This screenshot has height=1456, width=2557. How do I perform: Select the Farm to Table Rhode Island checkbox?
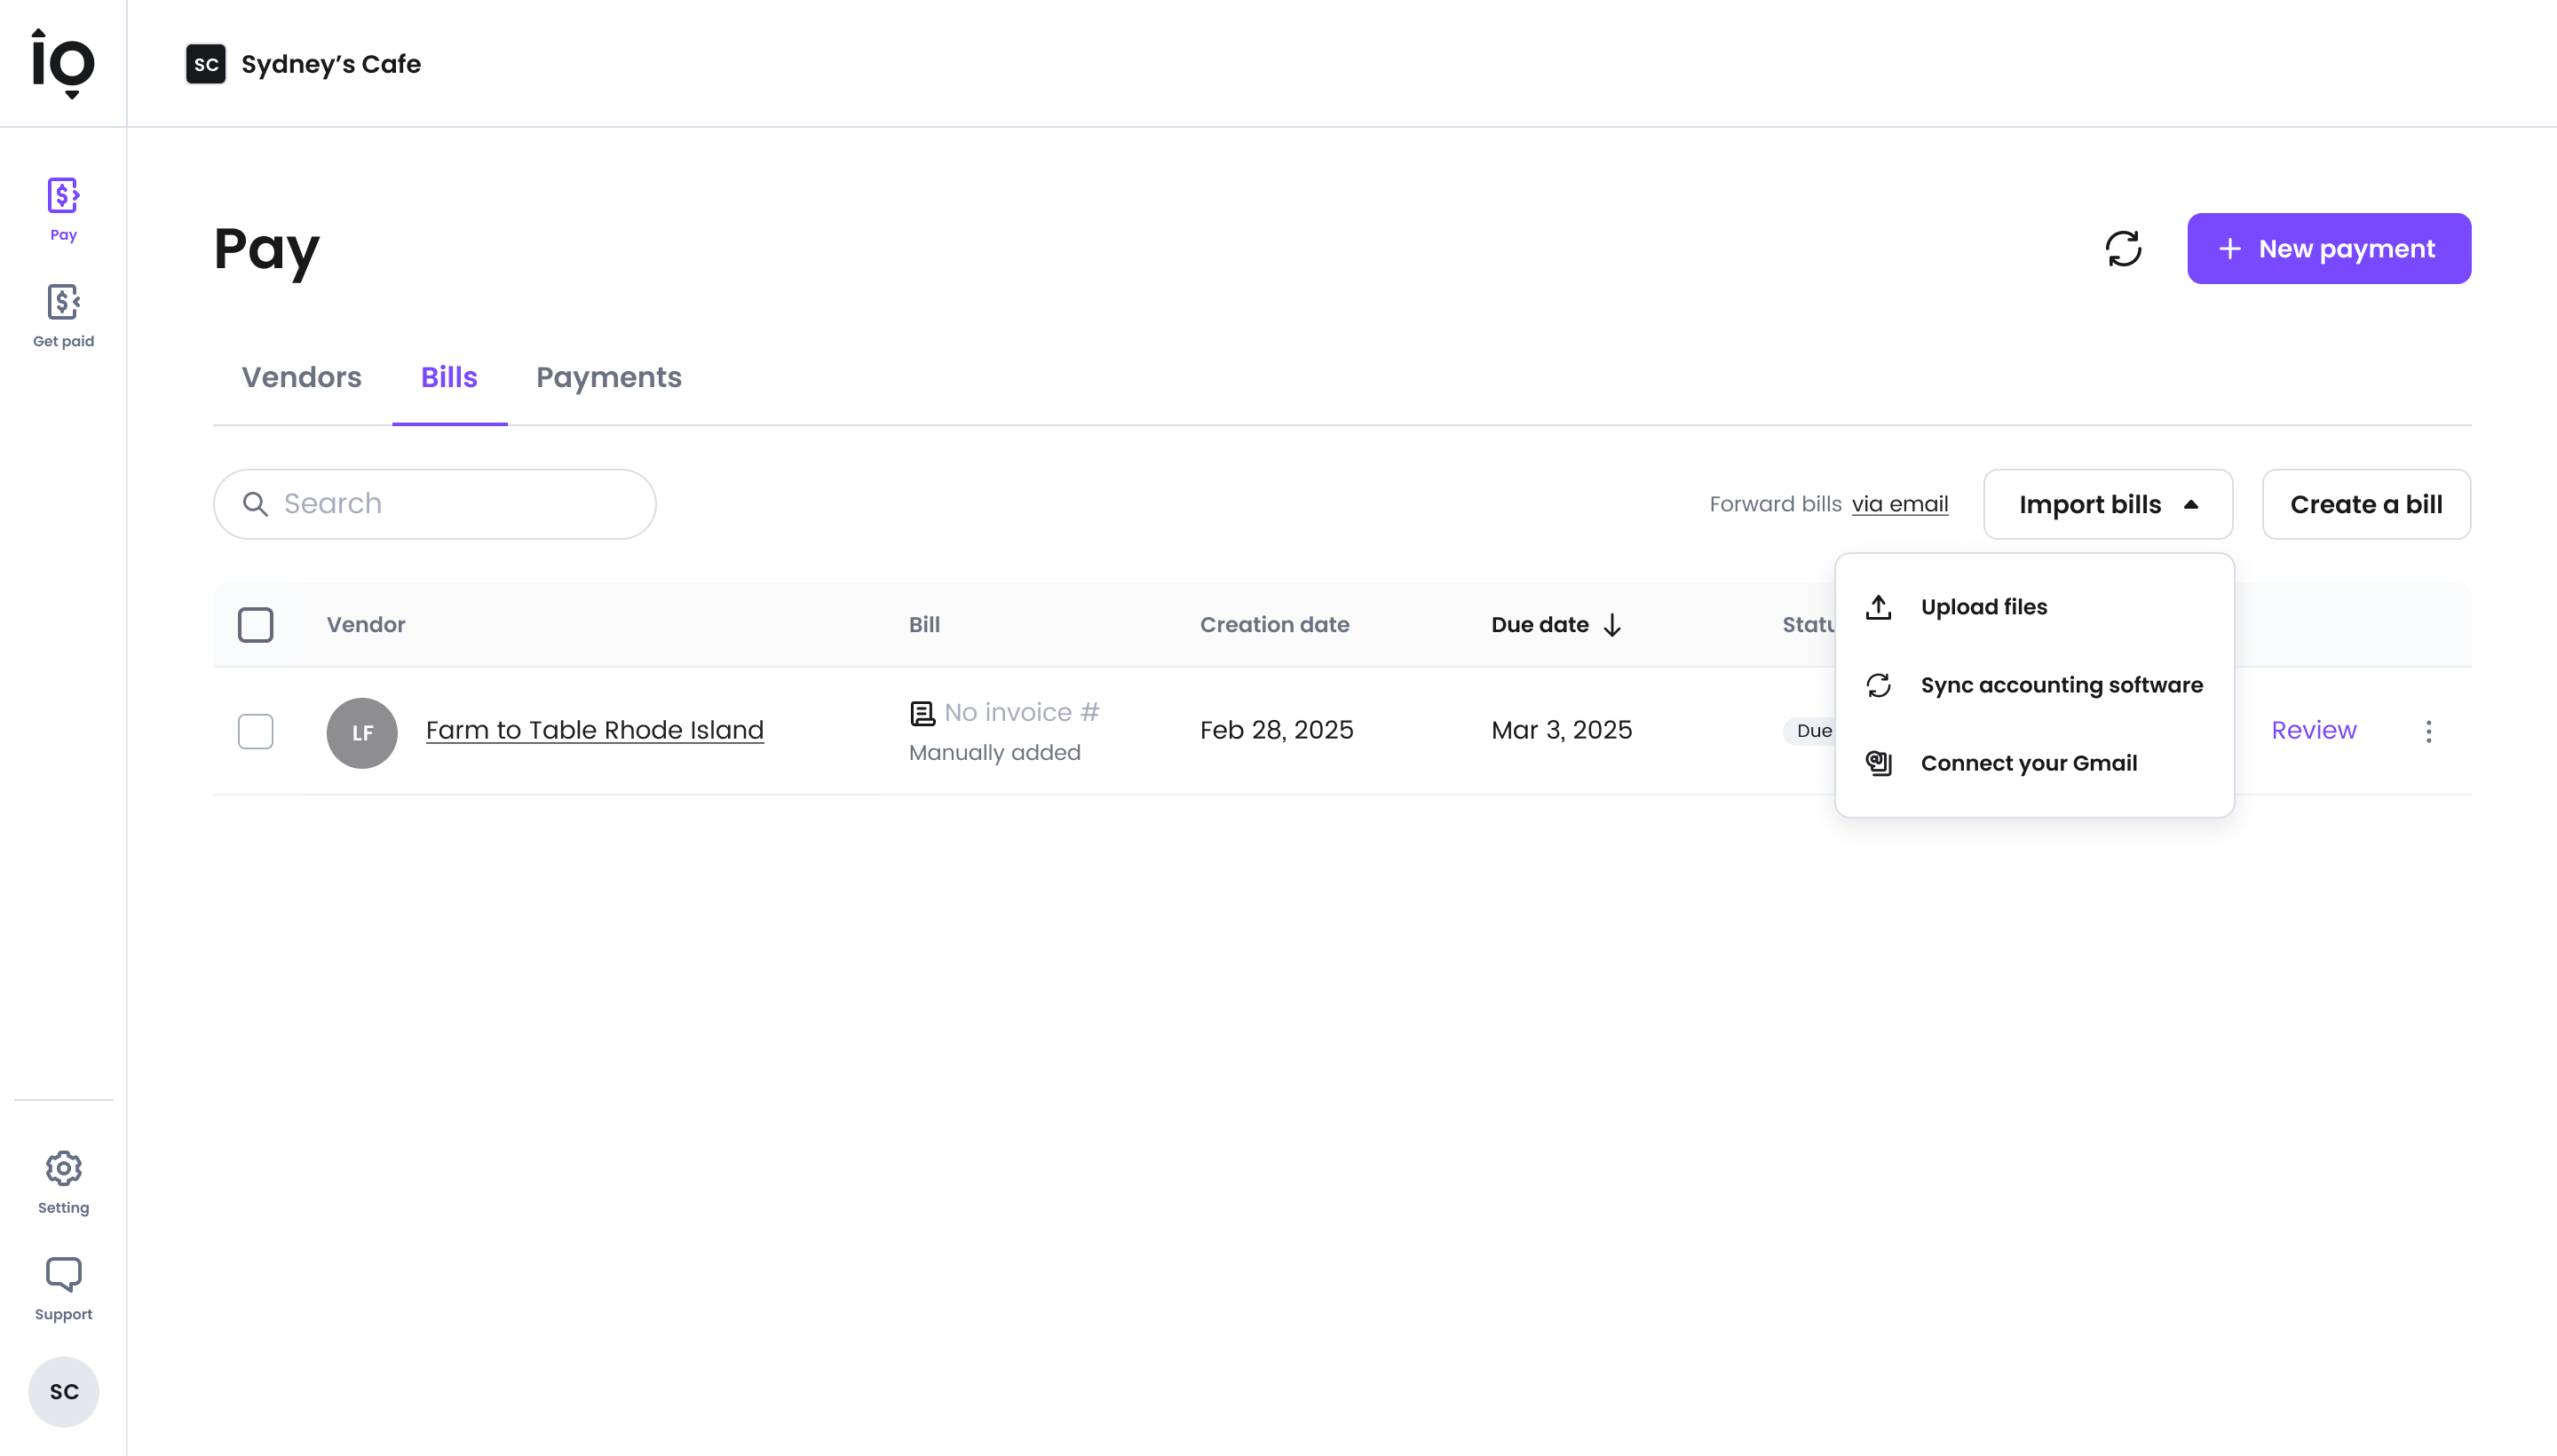pyautogui.click(x=255, y=731)
